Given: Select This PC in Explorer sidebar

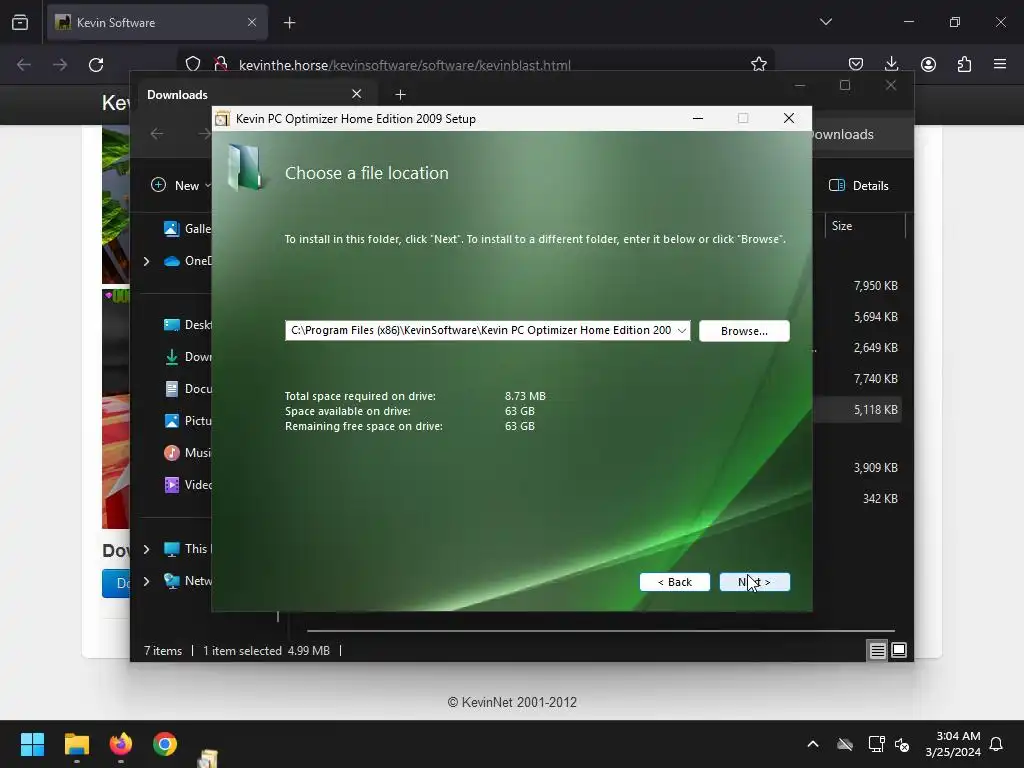Looking at the screenshot, I should point(187,549).
